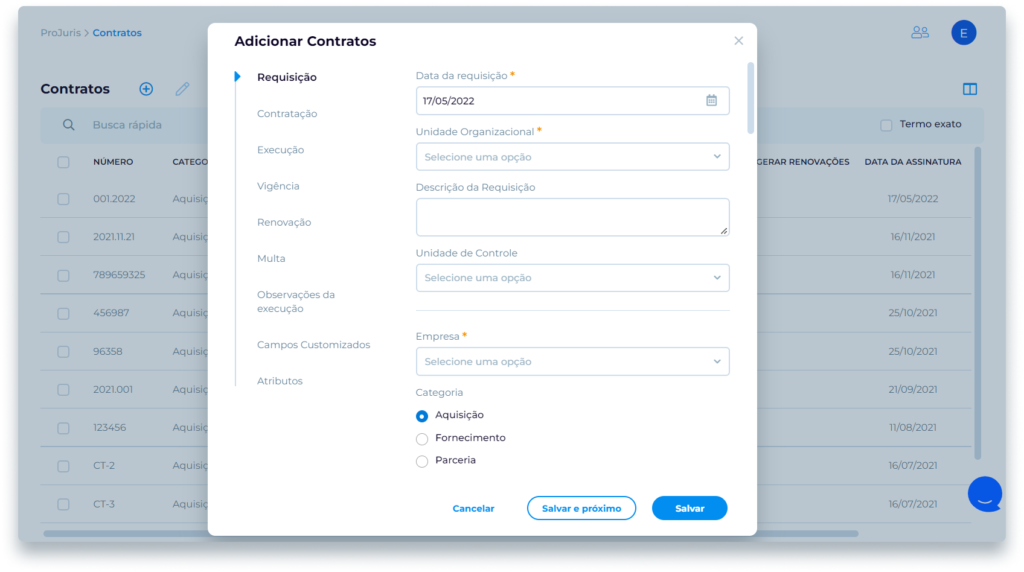This screenshot has width=1024, height=572.
Task: Open the chat support bubble
Action: click(x=984, y=494)
